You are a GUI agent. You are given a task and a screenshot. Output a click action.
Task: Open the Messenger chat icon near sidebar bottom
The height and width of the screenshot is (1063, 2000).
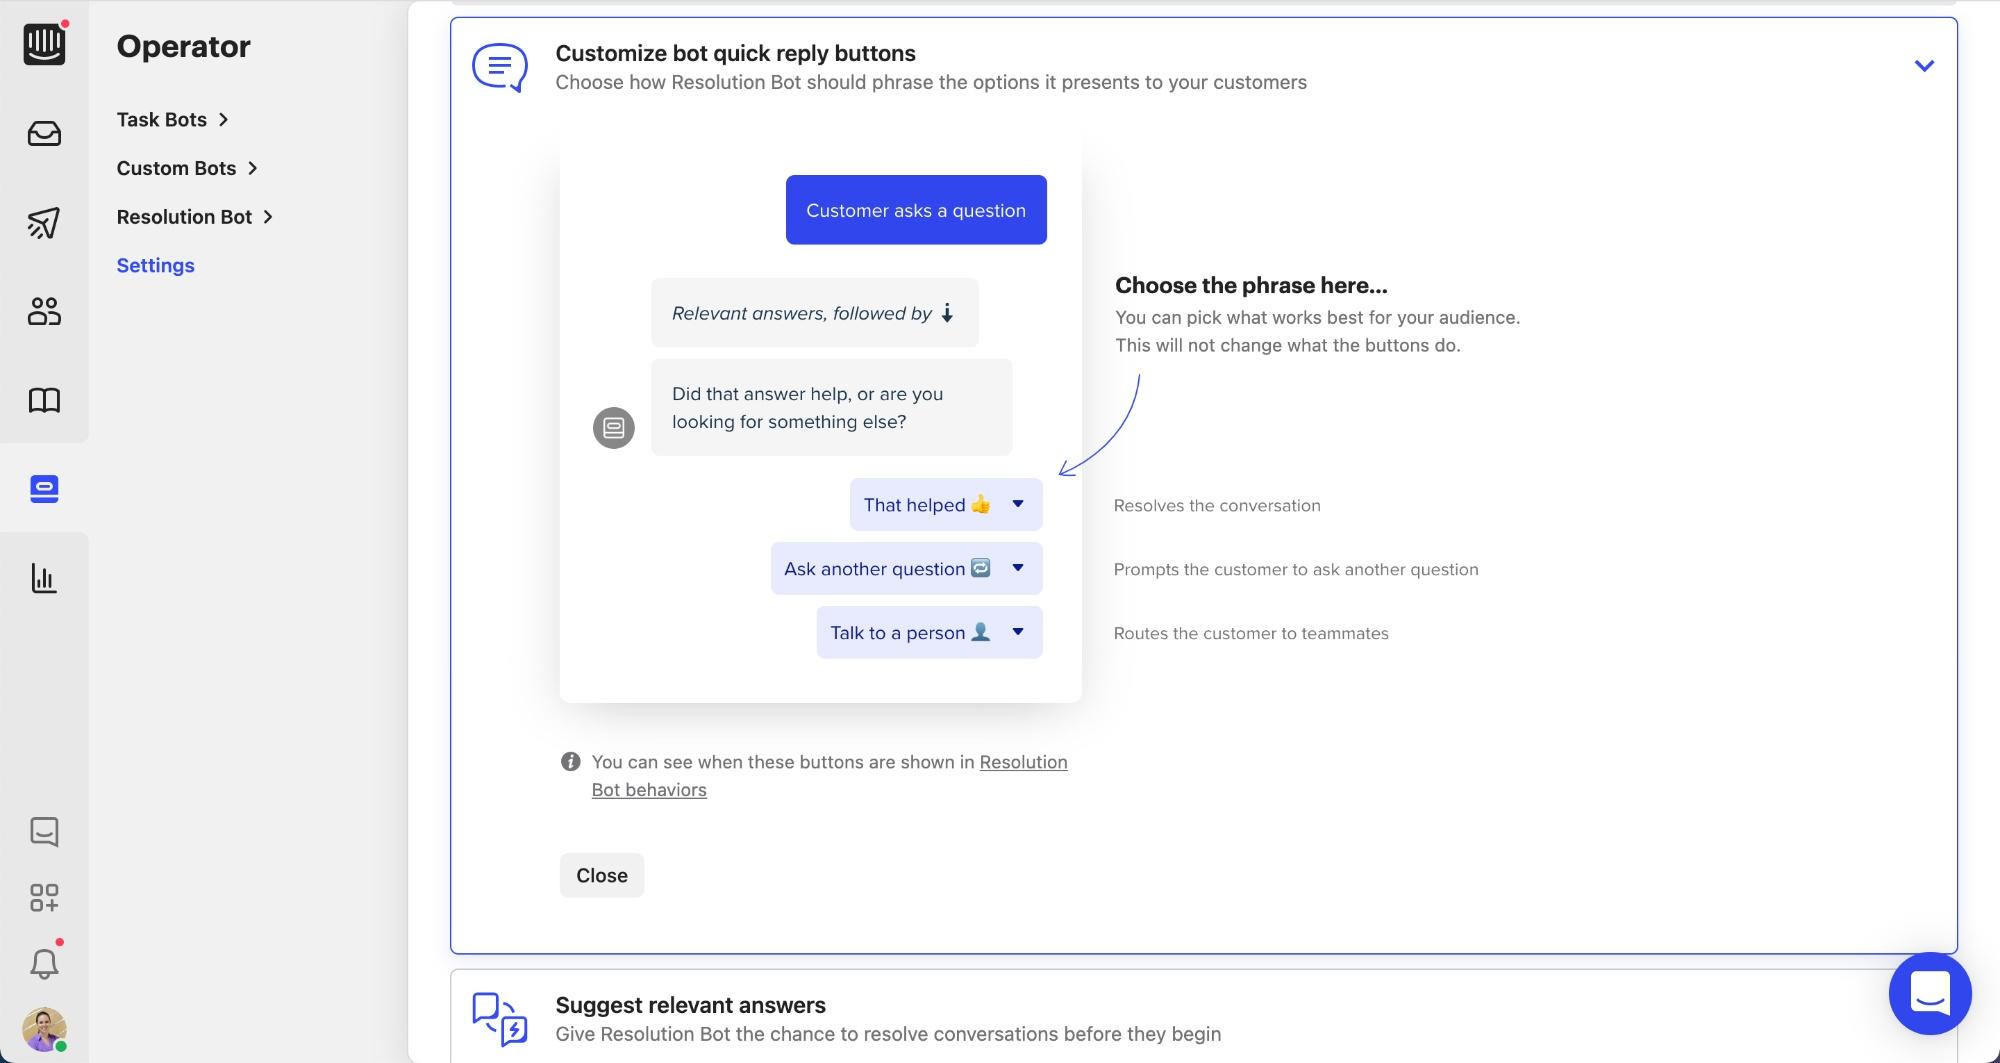(x=44, y=832)
